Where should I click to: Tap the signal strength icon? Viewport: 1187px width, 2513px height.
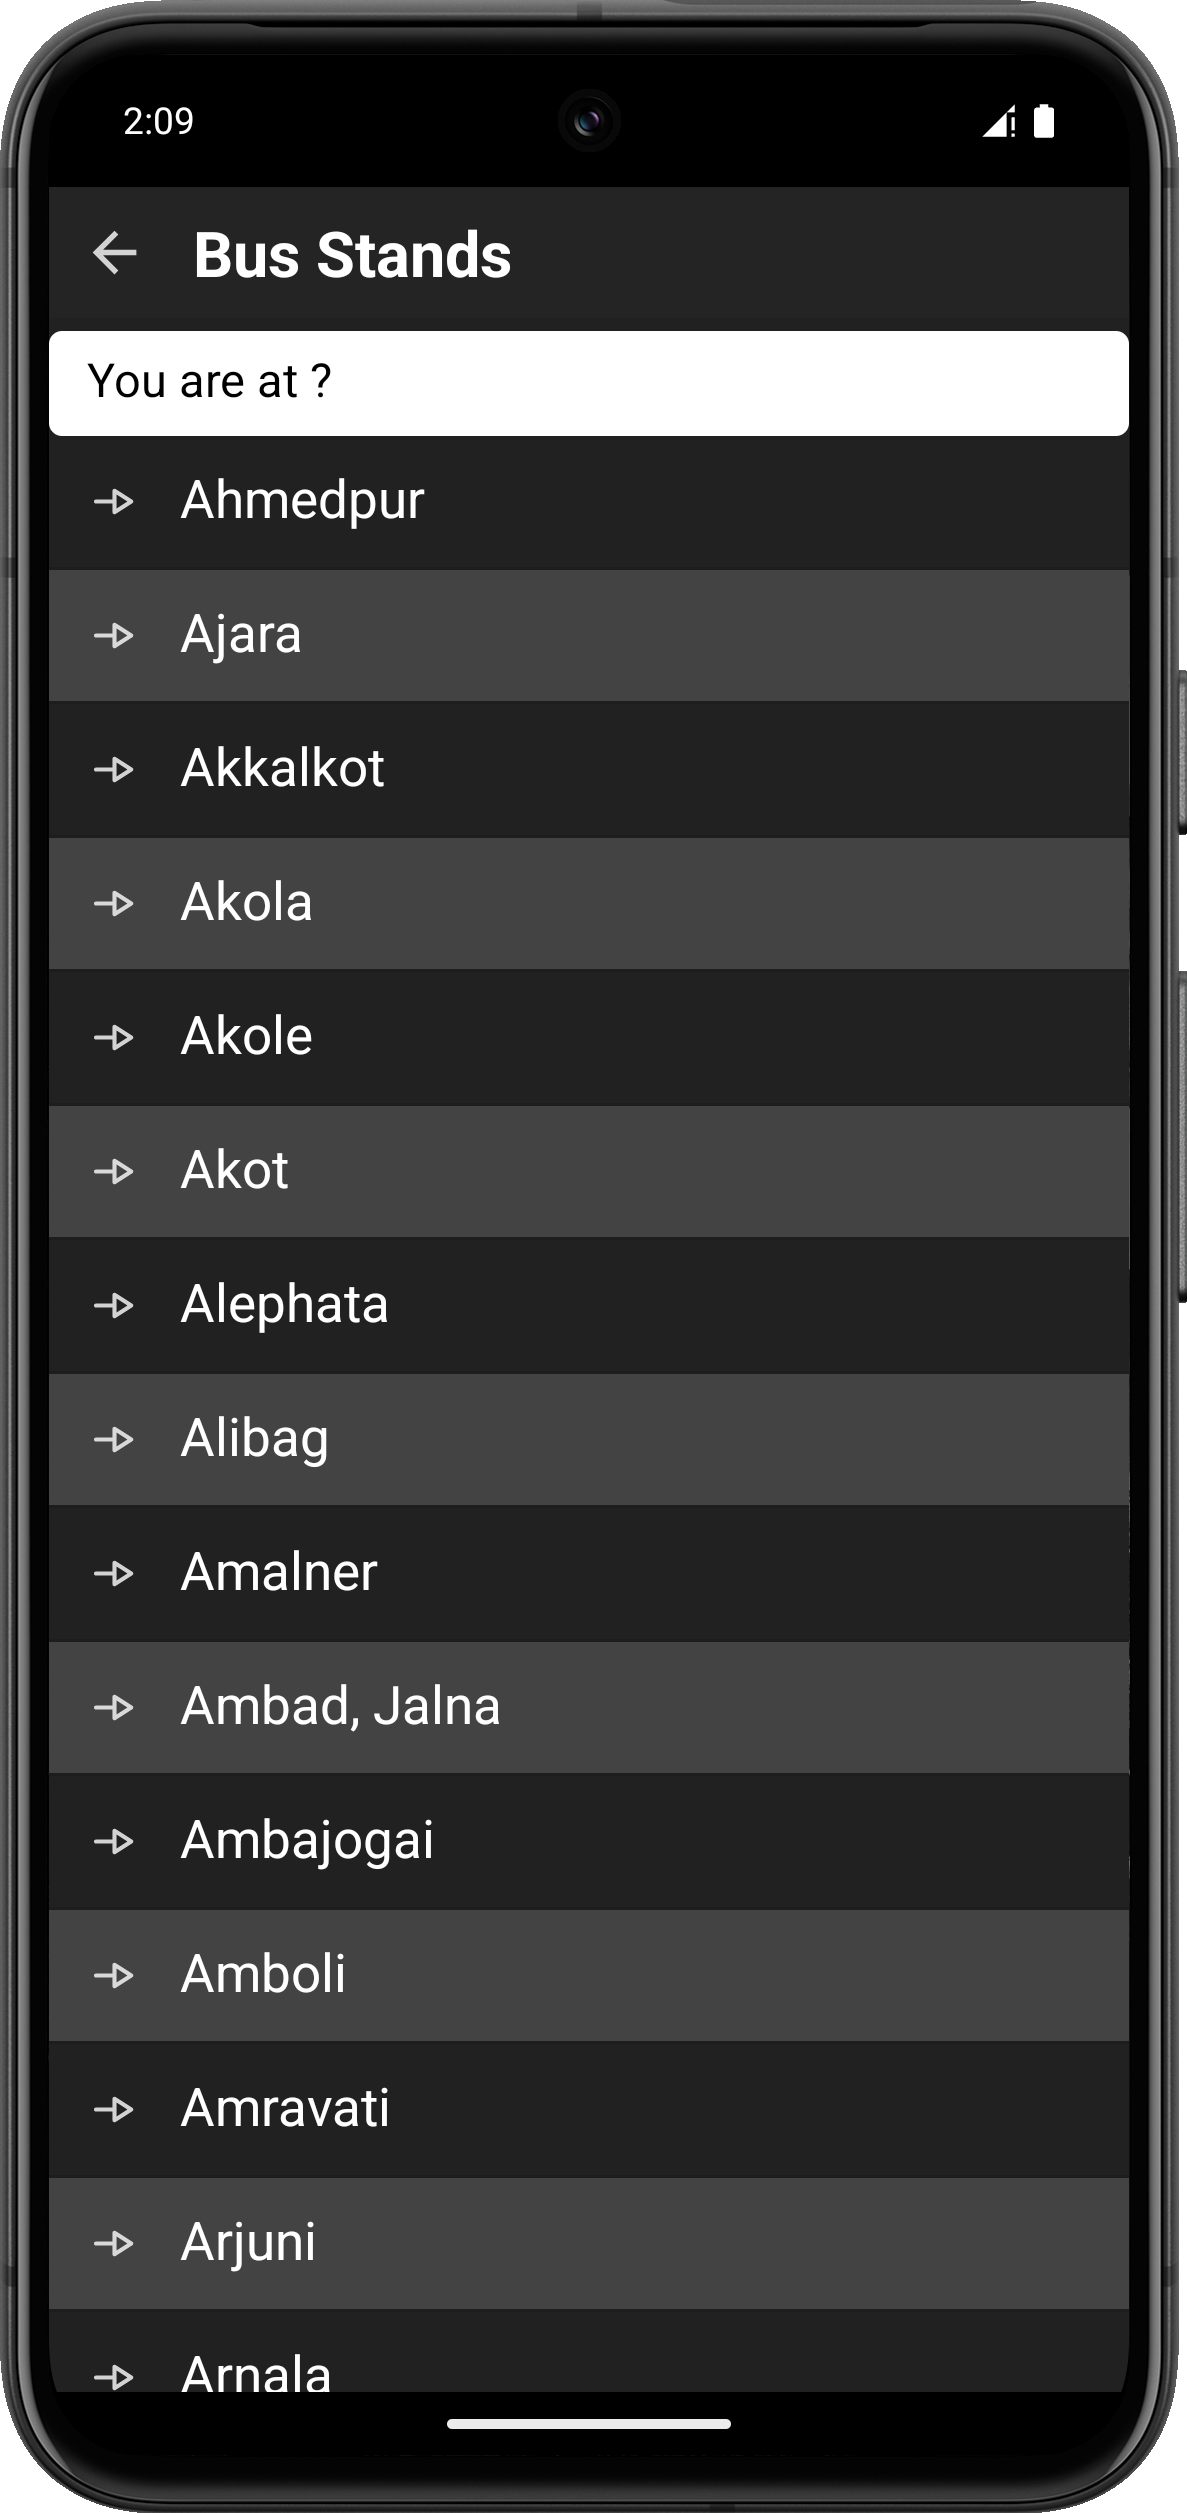click(997, 121)
